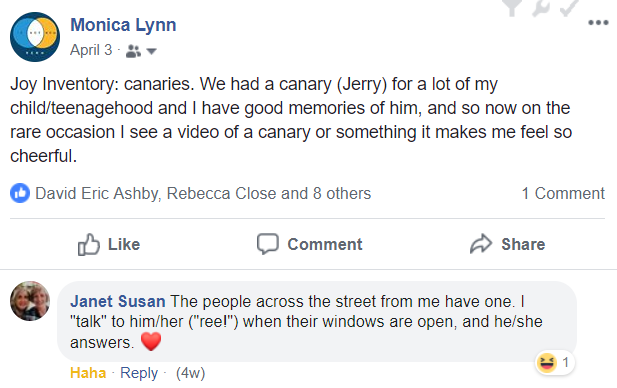Screen dimensions: 617x388
Task: Open Janet Susan's profile photo
Action: (30, 301)
